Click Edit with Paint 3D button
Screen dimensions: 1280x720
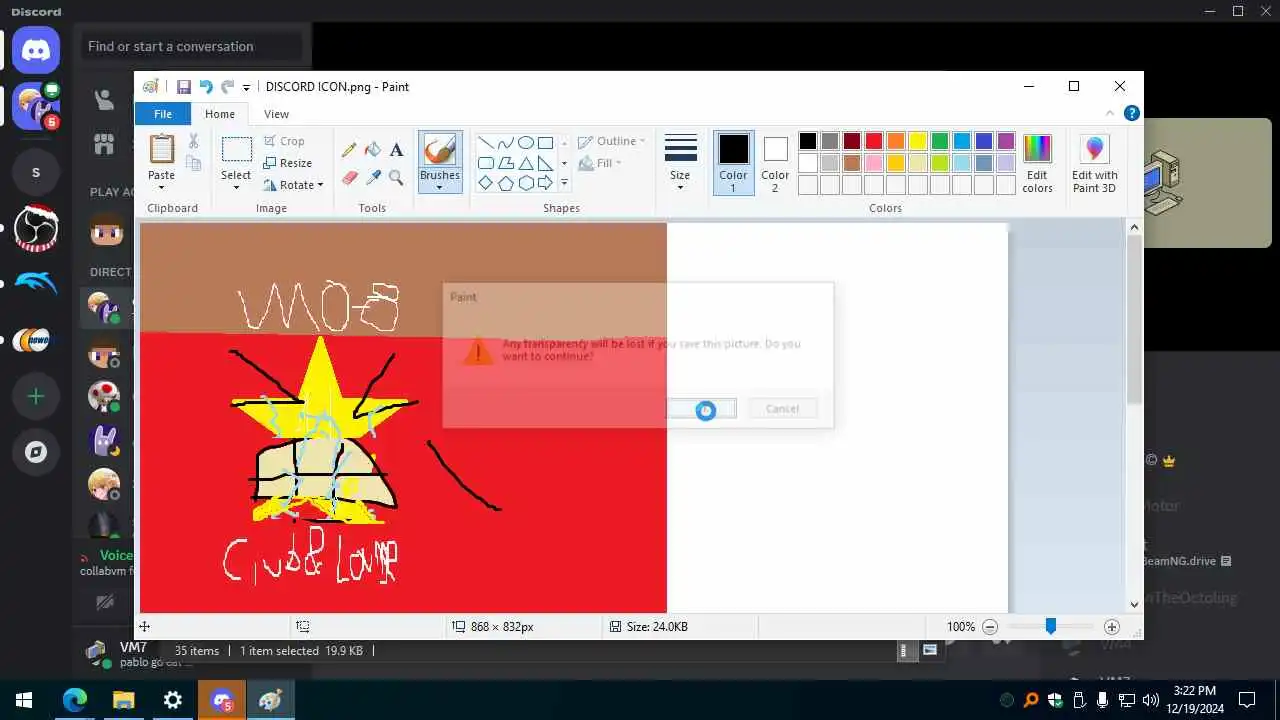click(1094, 163)
